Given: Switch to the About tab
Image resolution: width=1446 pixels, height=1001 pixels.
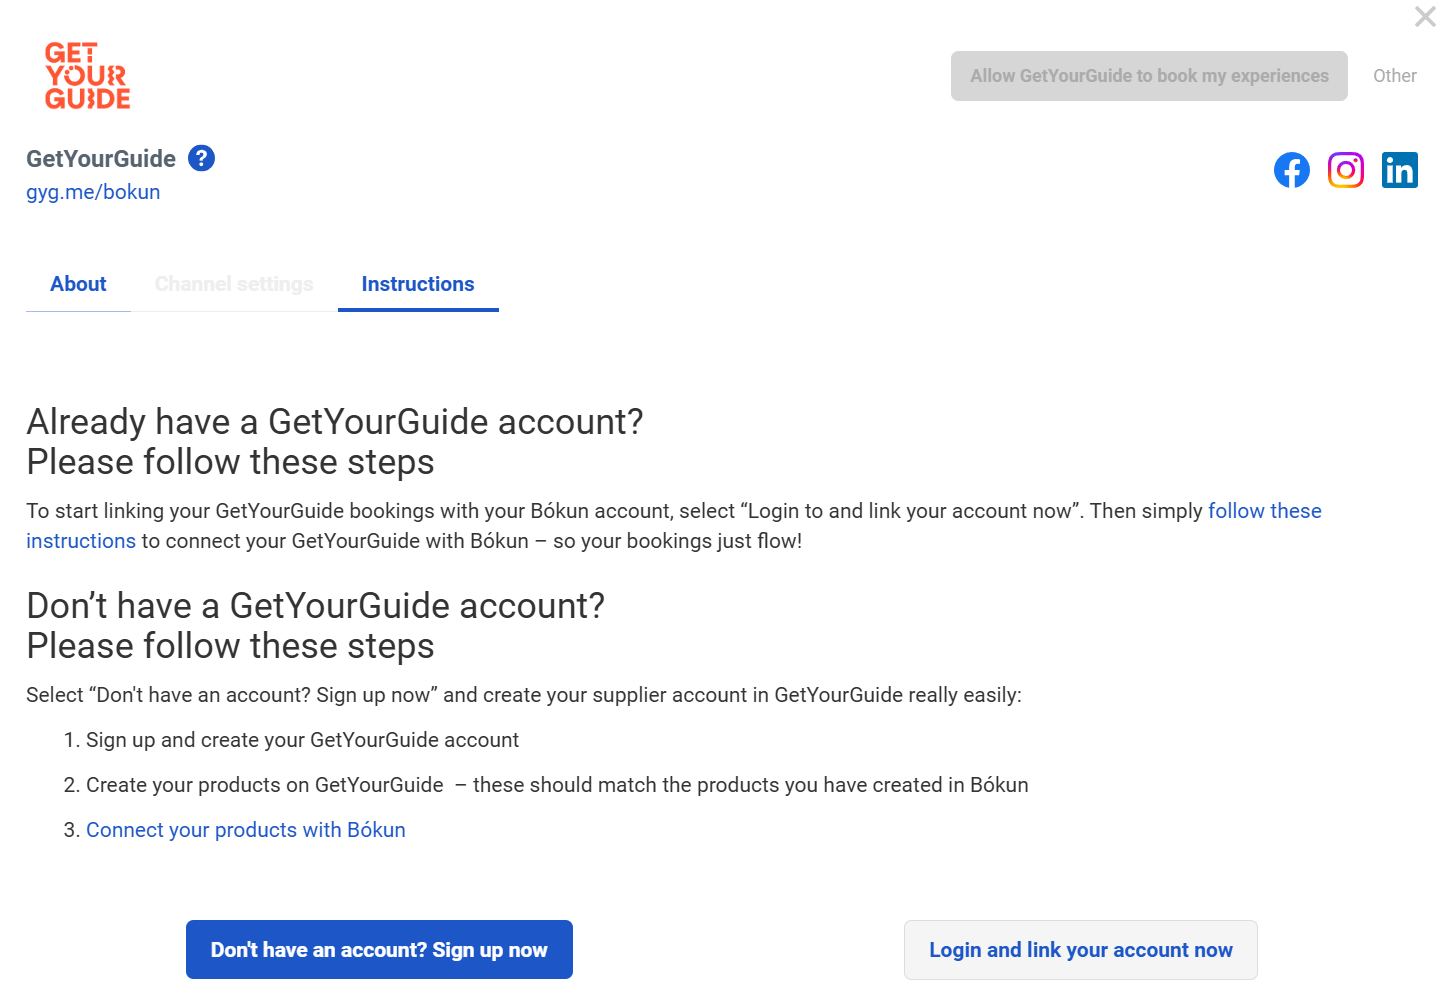Looking at the screenshot, I should click(x=78, y=284).
